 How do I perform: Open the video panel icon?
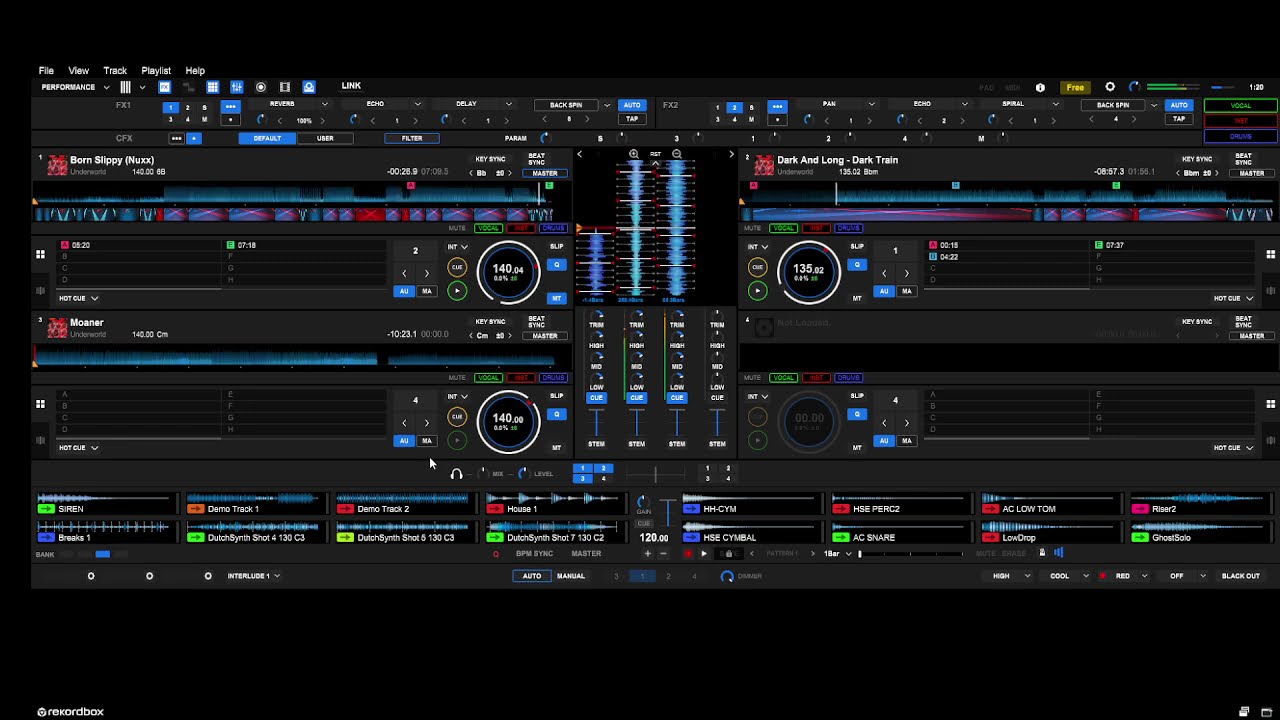pyautogui.click(x=285, y=87)
